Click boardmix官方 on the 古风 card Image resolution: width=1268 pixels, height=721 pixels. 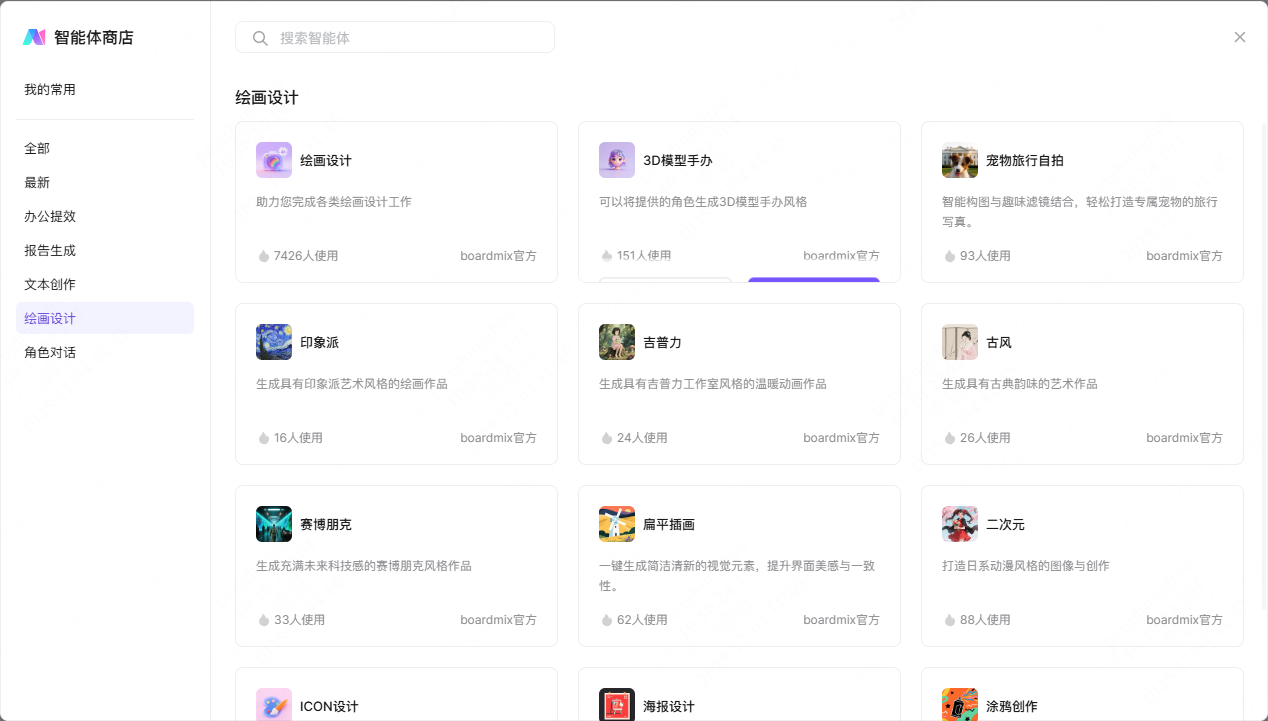point(1184,438)
